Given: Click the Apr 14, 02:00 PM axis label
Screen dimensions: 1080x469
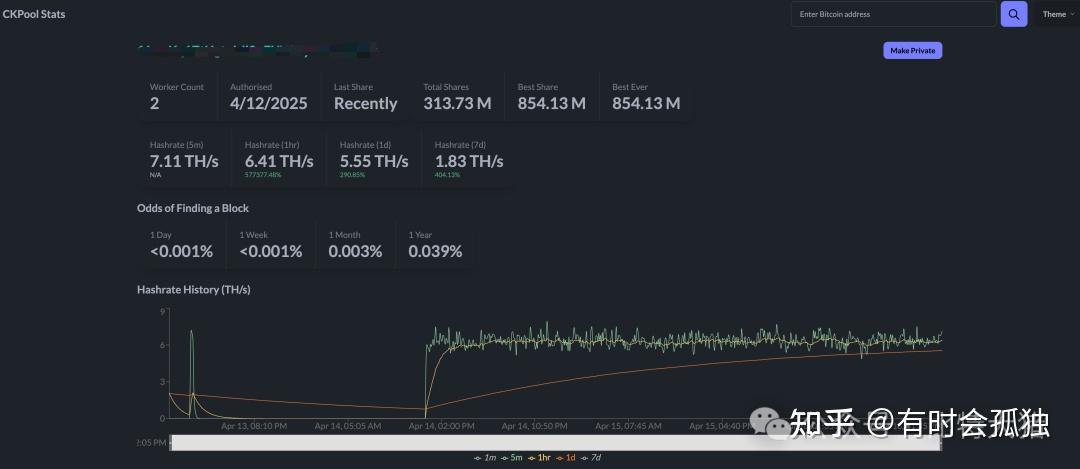Looking at the screenshot, I should pos(442,426).
